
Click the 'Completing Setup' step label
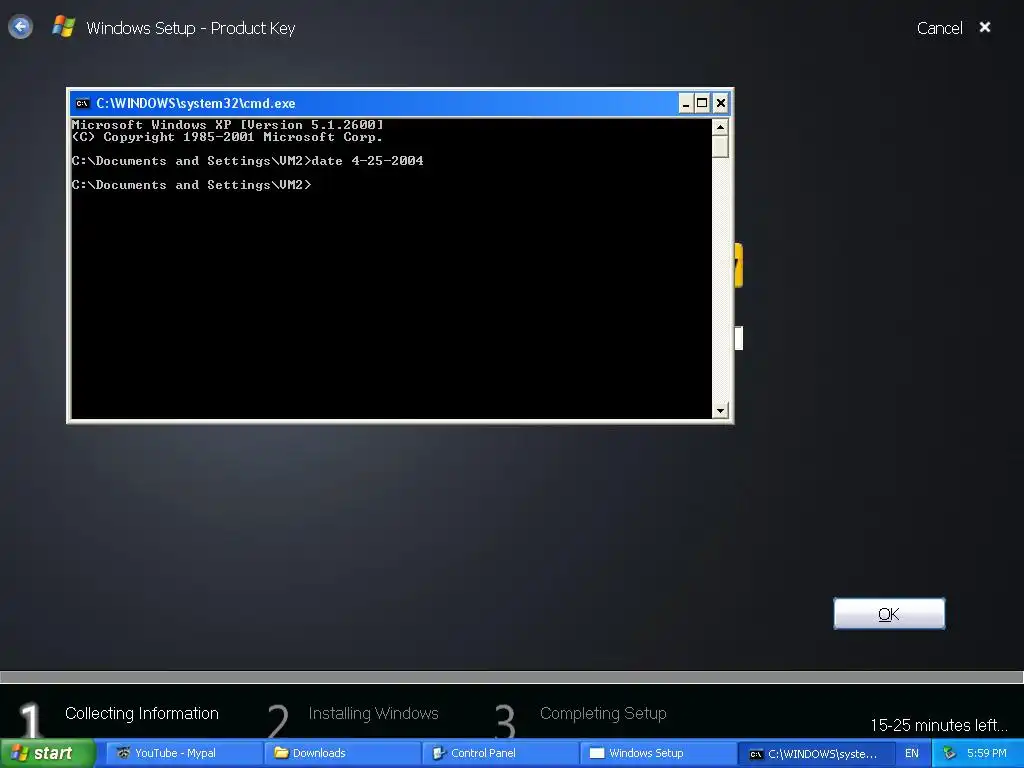pyautogui.click(x=603, y=714)
